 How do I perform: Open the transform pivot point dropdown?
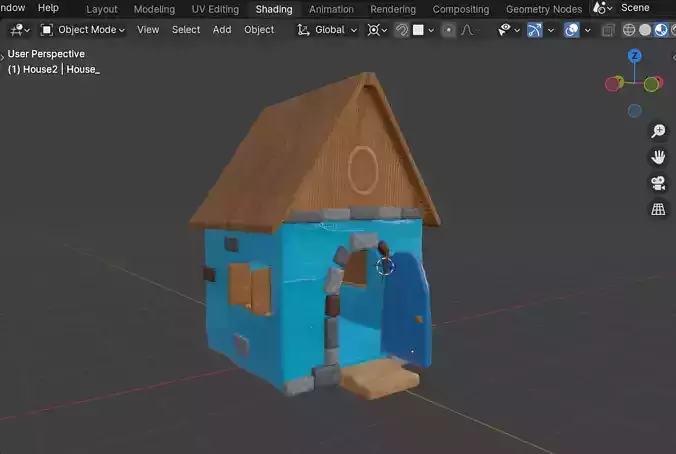coord(377,30)
